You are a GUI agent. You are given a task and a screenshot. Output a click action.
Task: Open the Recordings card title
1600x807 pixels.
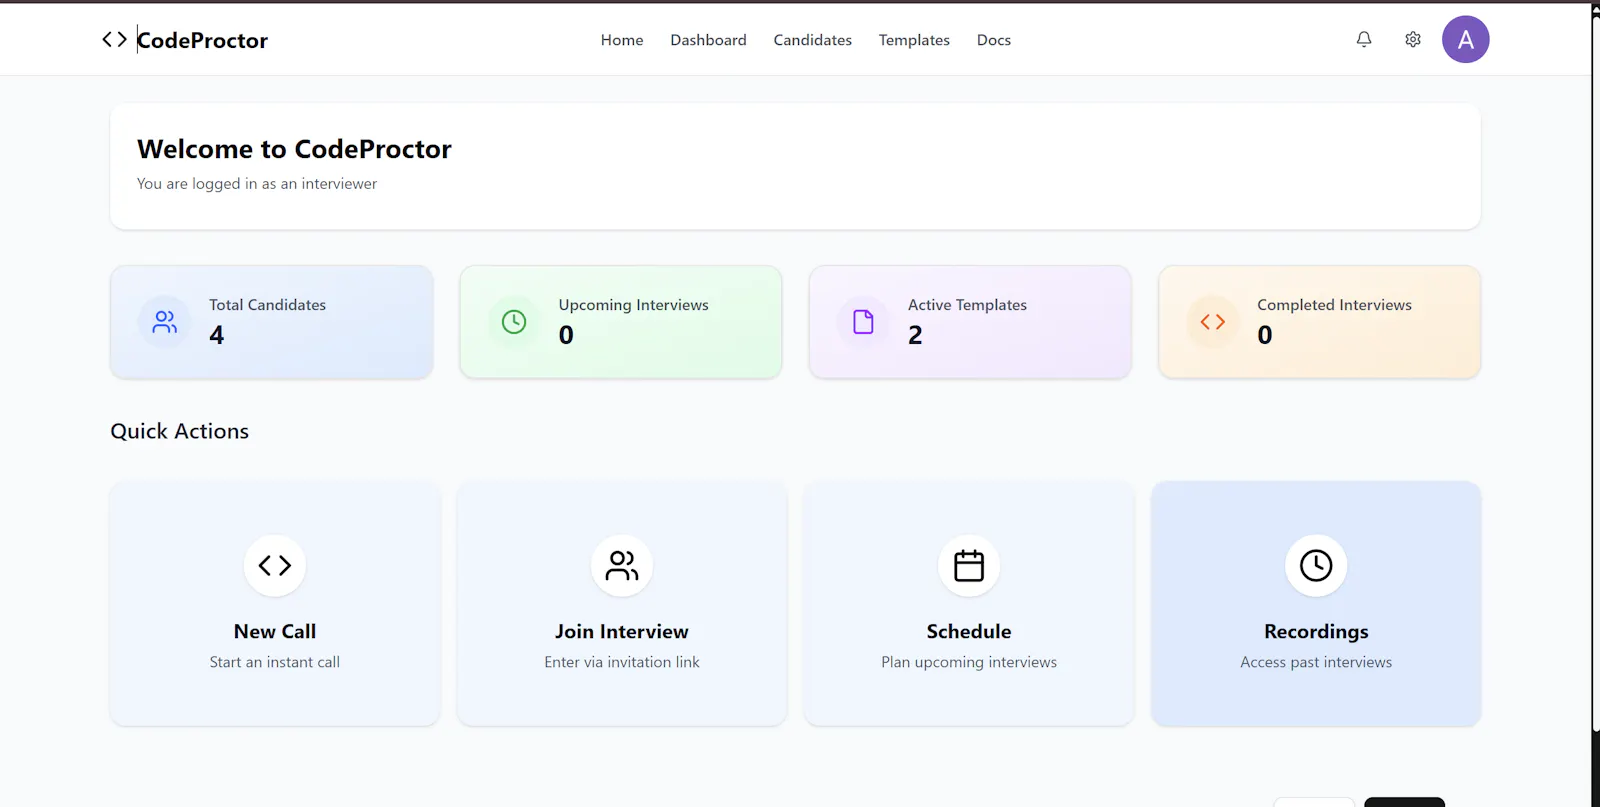[x=1316, y=632]
